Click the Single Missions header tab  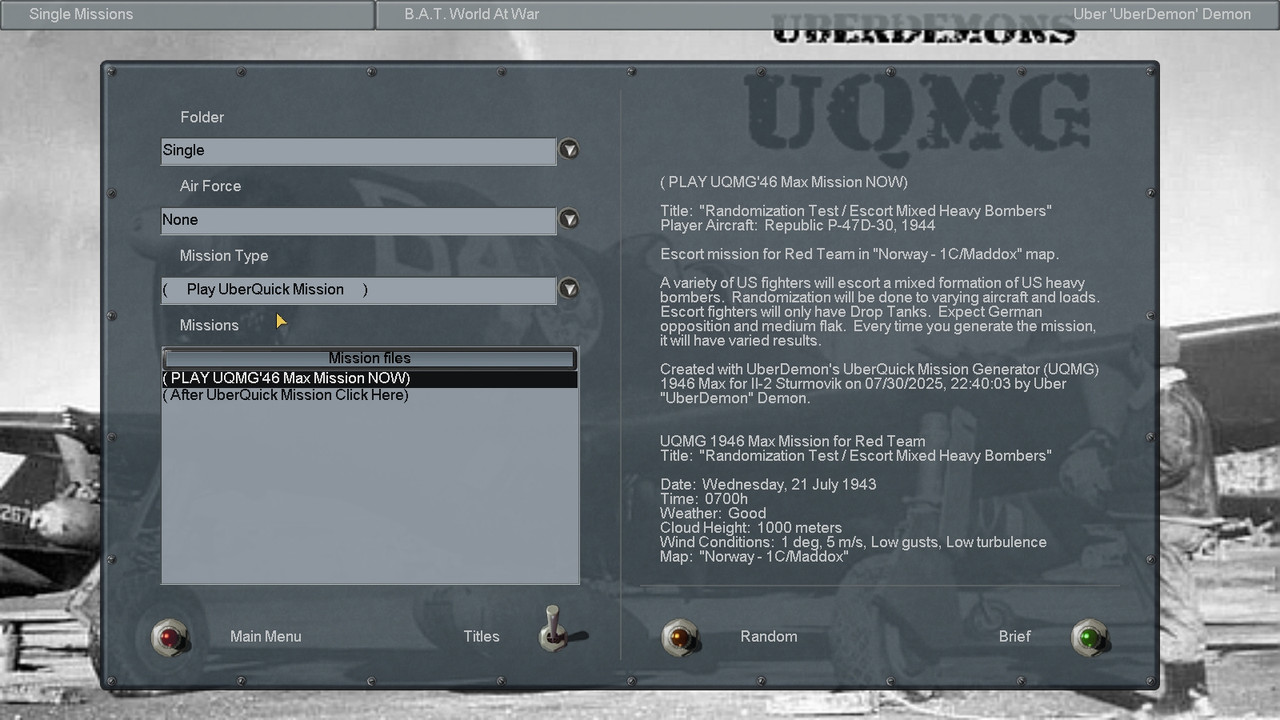(x=187, y=15)
